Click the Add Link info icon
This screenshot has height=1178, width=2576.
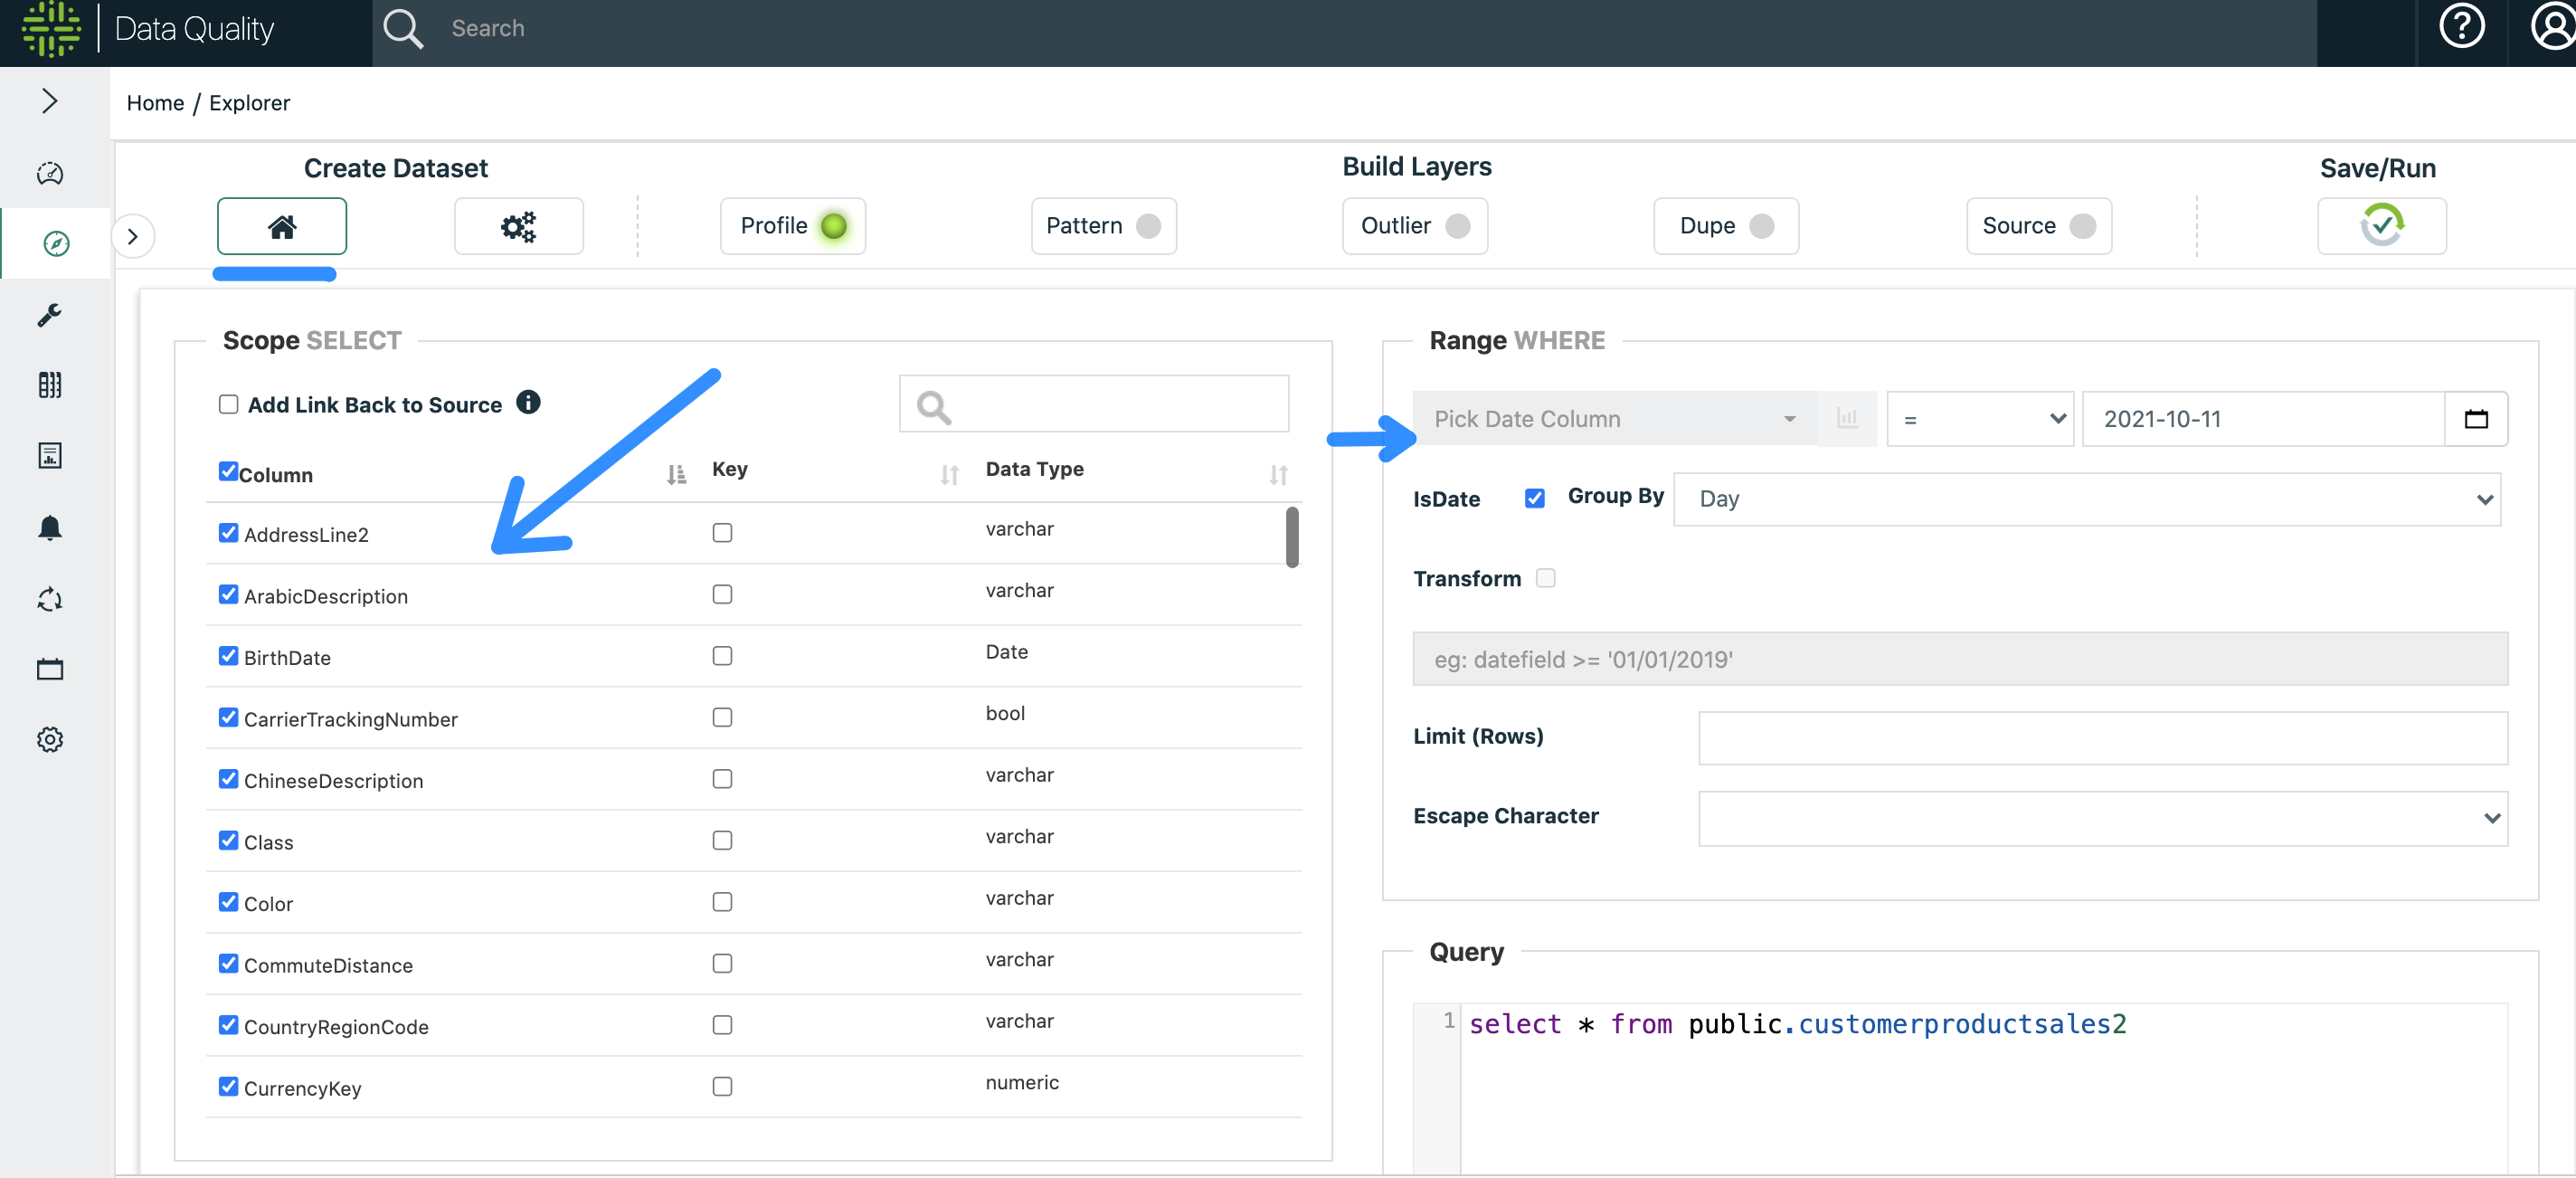tap(528, 402)
